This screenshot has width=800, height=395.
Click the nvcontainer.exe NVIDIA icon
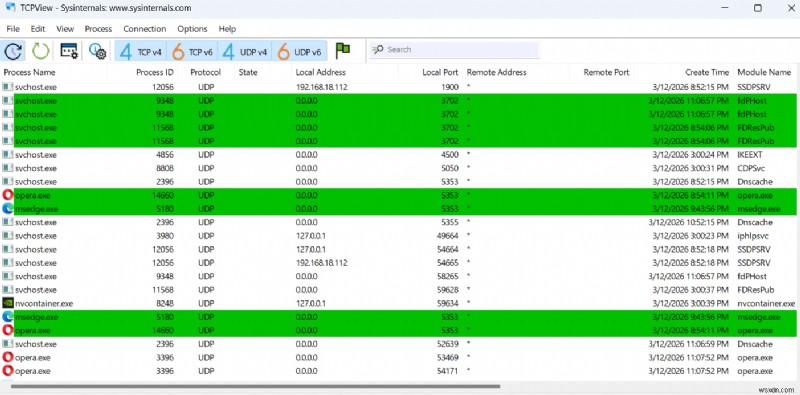click(x=8, y=303)
